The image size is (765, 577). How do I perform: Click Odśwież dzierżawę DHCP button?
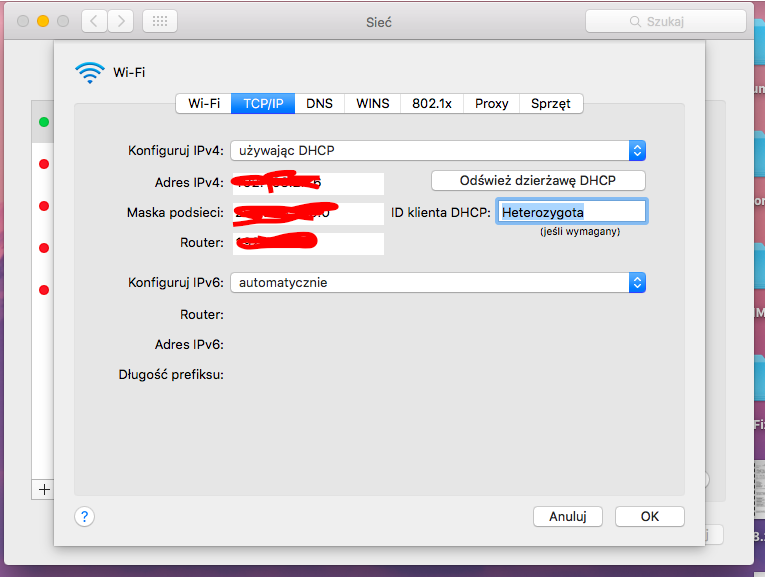(538, 180)
